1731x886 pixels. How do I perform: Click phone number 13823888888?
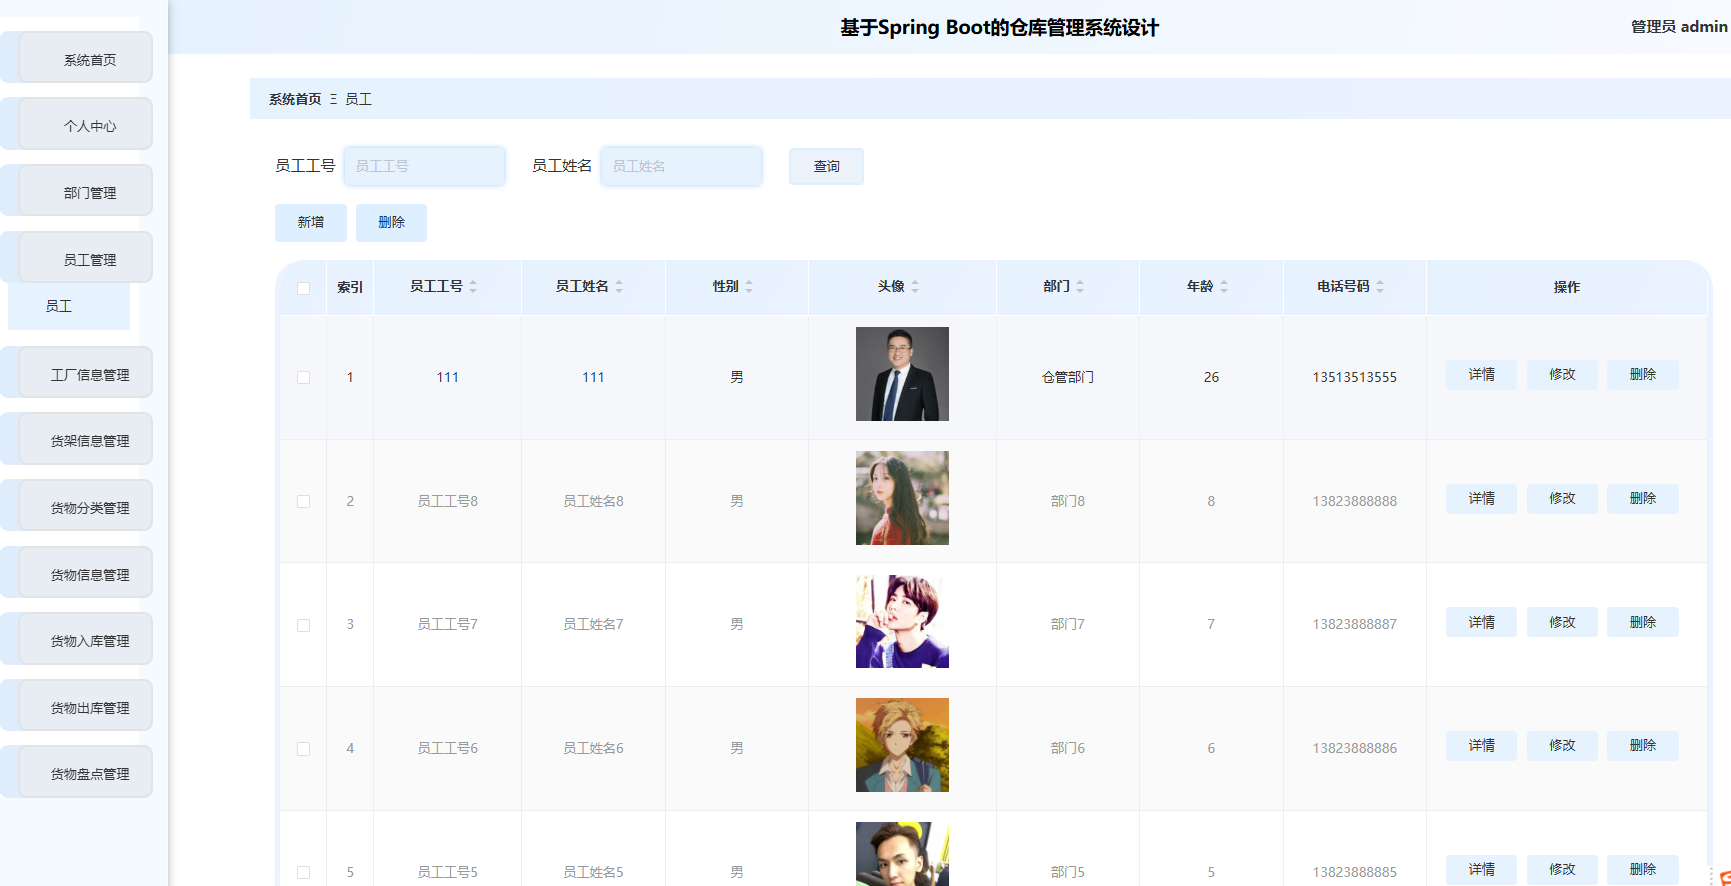tap(1354, 501)
